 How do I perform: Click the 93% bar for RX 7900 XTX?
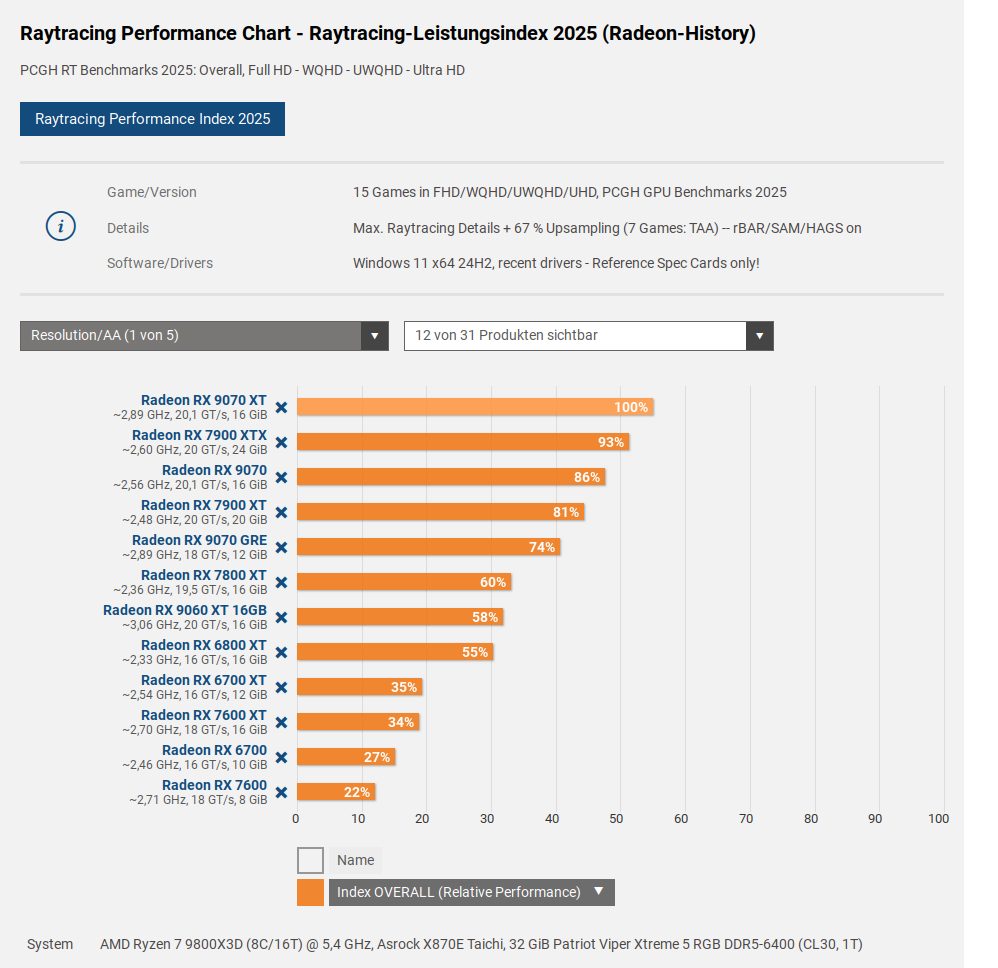coord(463,442)
